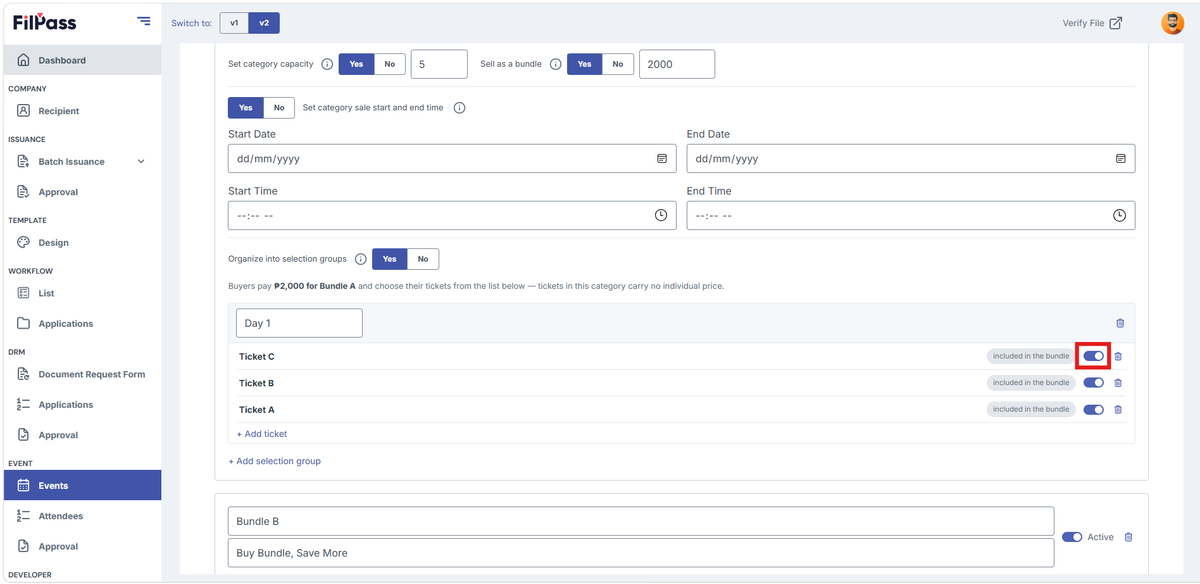Image resolution: width=1200 pixels, height=584 pixels.
Task: Edit the Day 1 group name field
Action: click(x=300, y=323)
